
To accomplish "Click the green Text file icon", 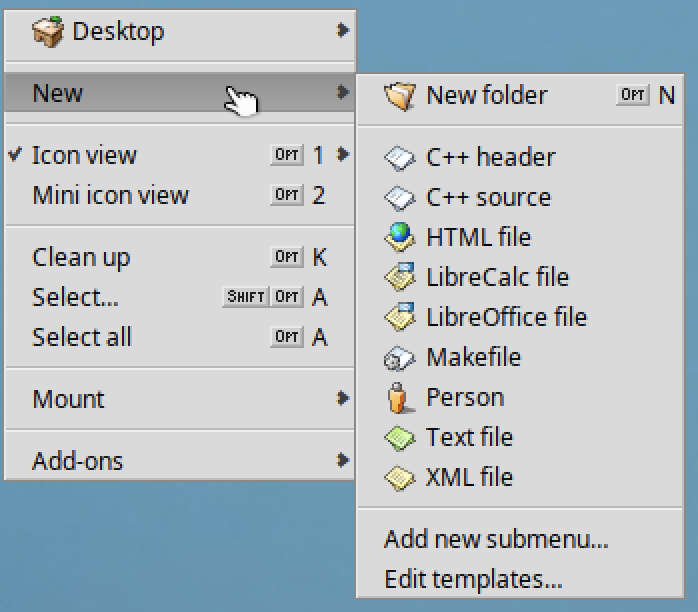I will 399,438.
